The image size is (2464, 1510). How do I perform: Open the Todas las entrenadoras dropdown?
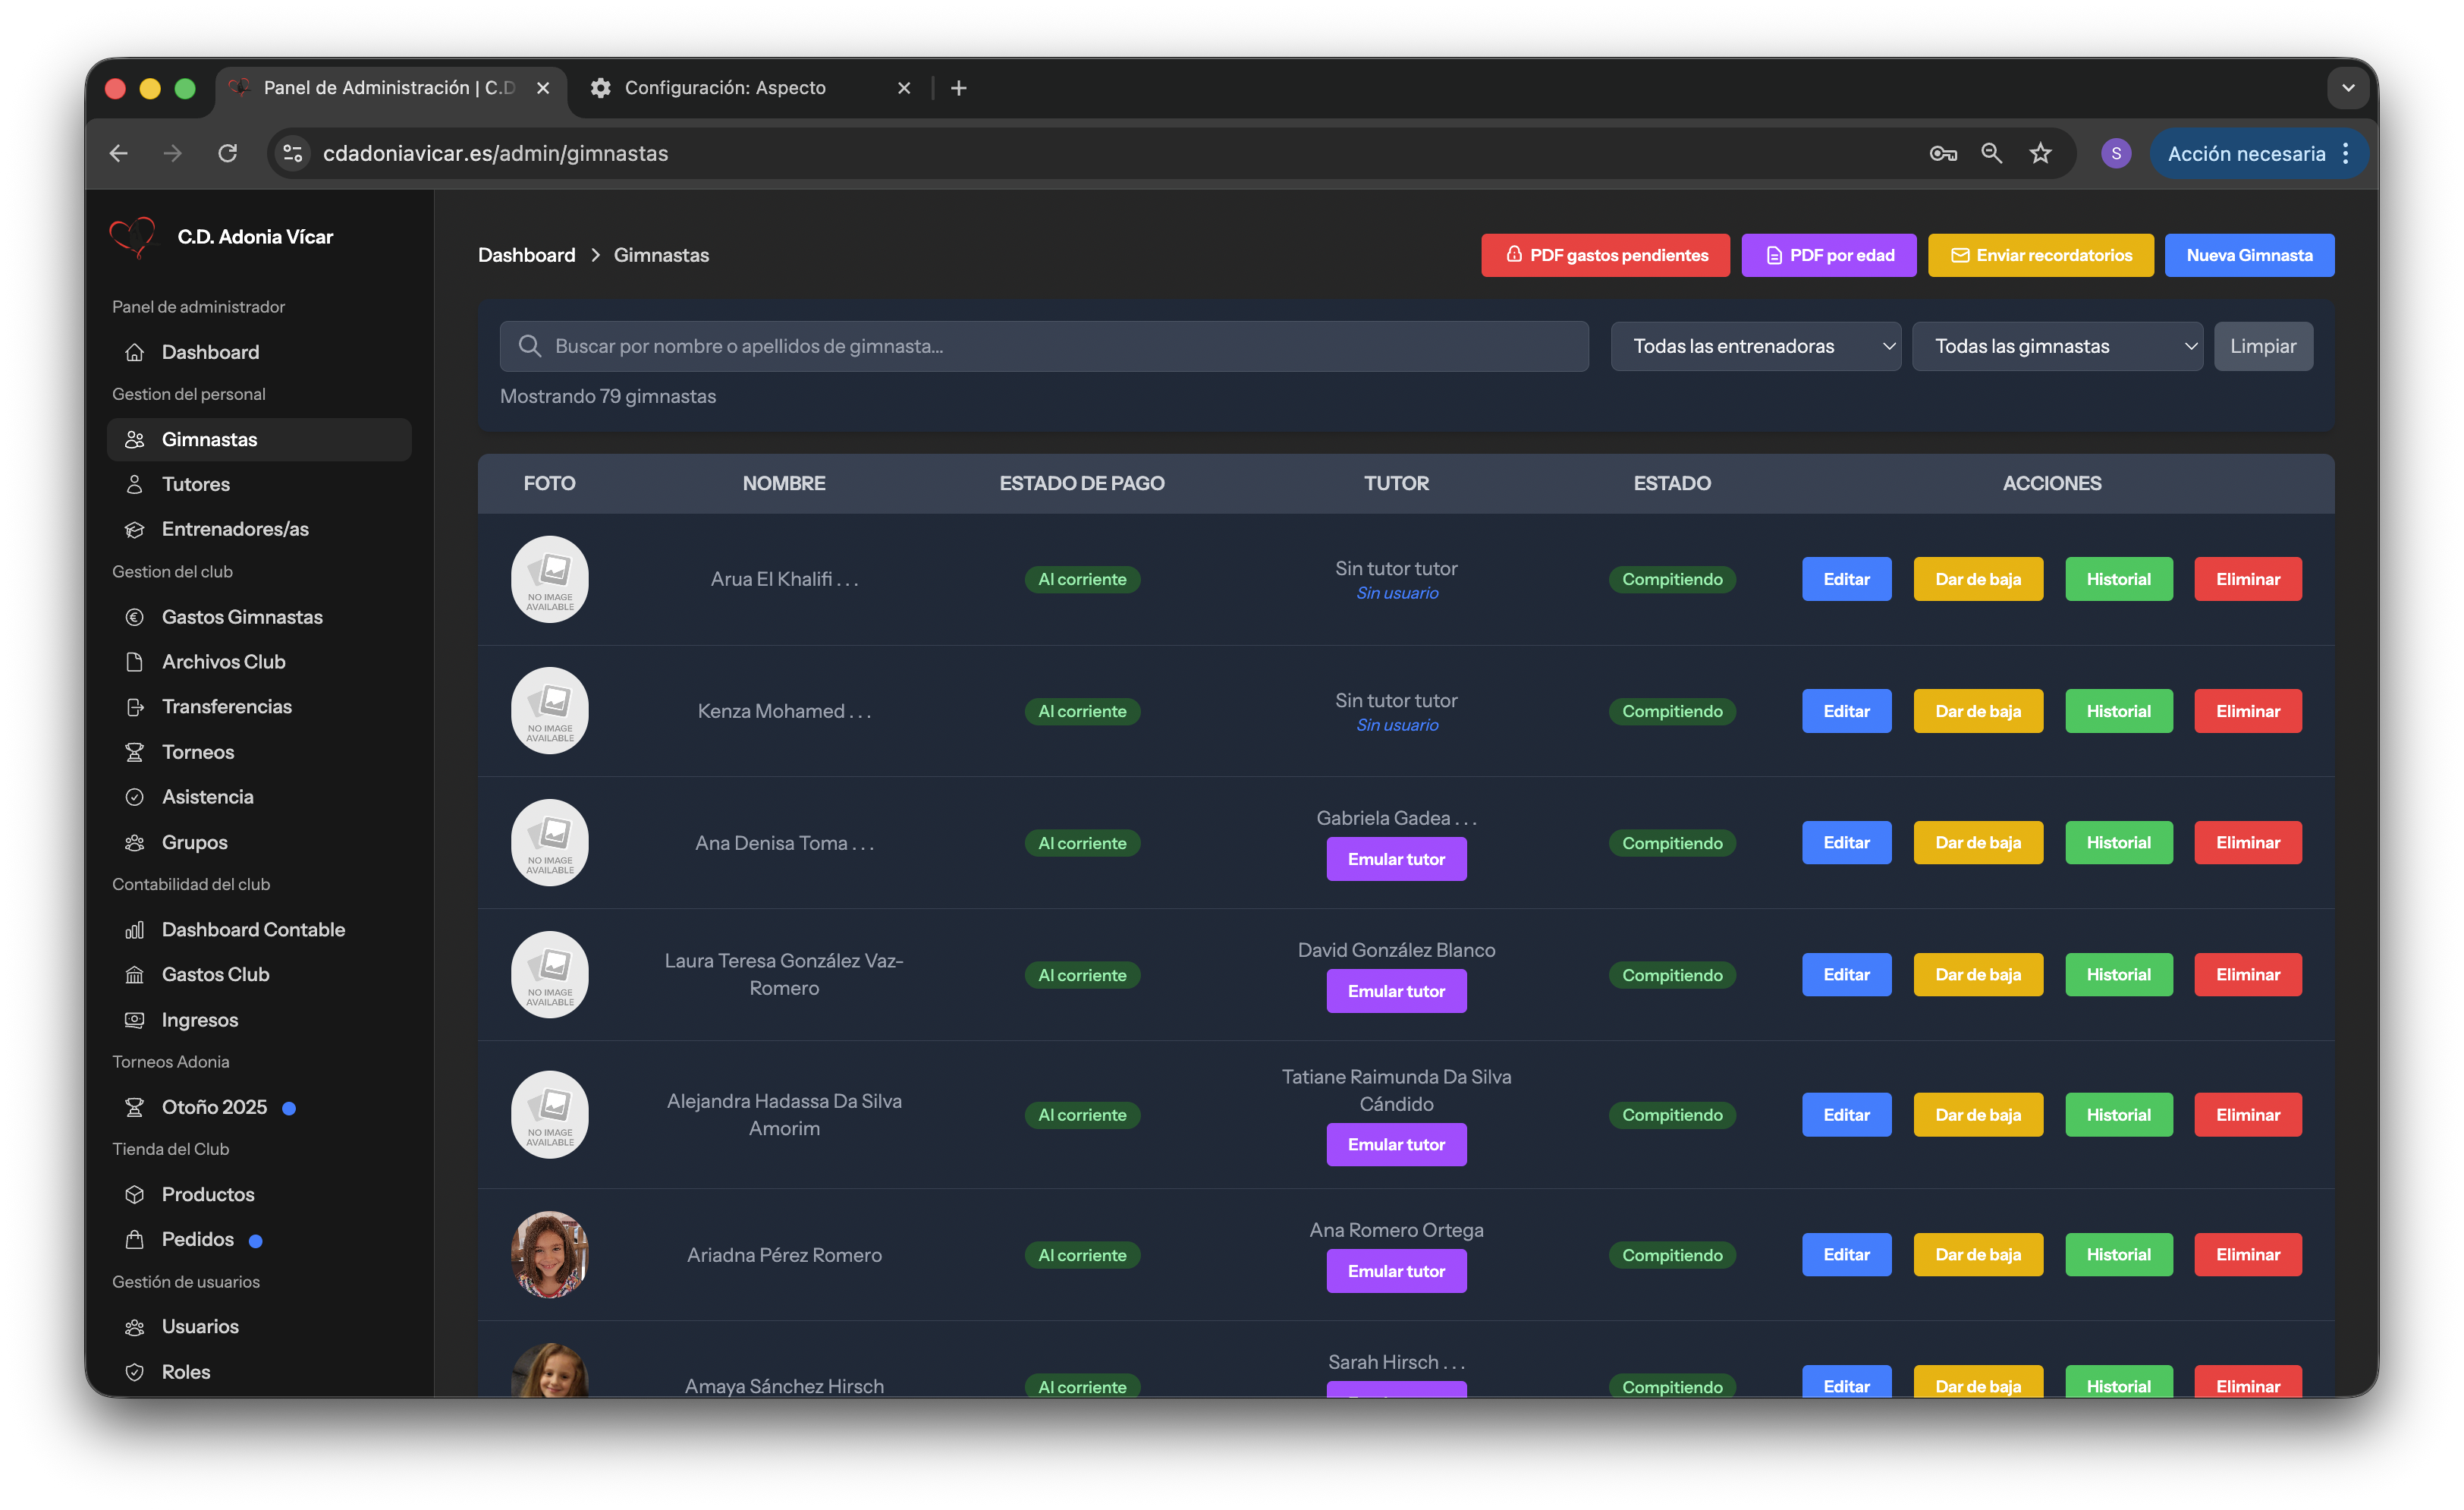1756,346
